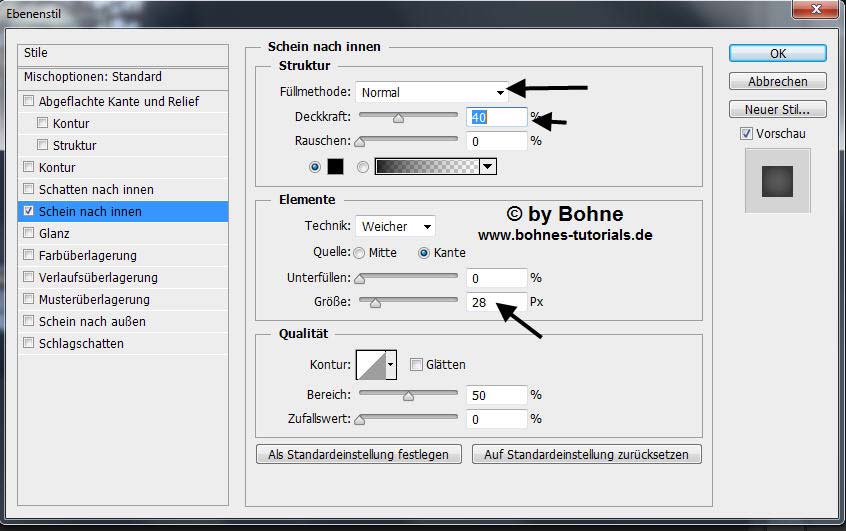
Task: Click the Deckkraft slider handle
Action: (398, 118)
